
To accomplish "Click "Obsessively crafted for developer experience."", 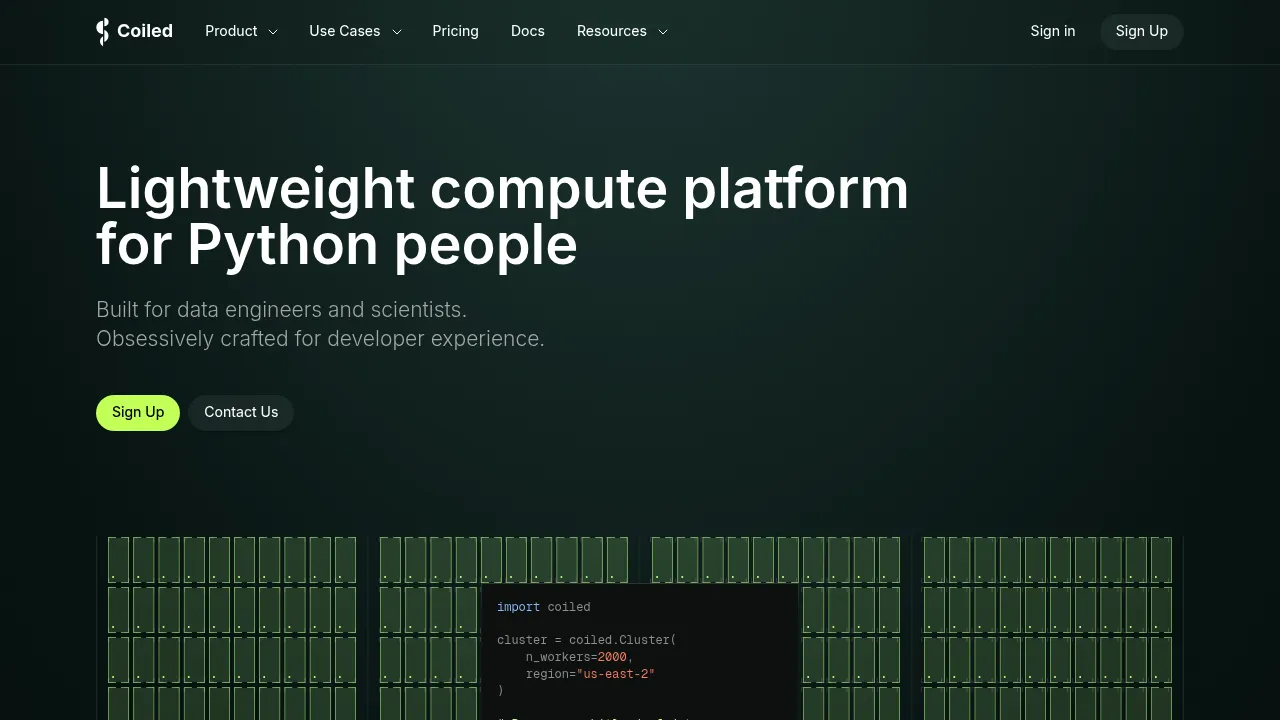I will 320,338.
